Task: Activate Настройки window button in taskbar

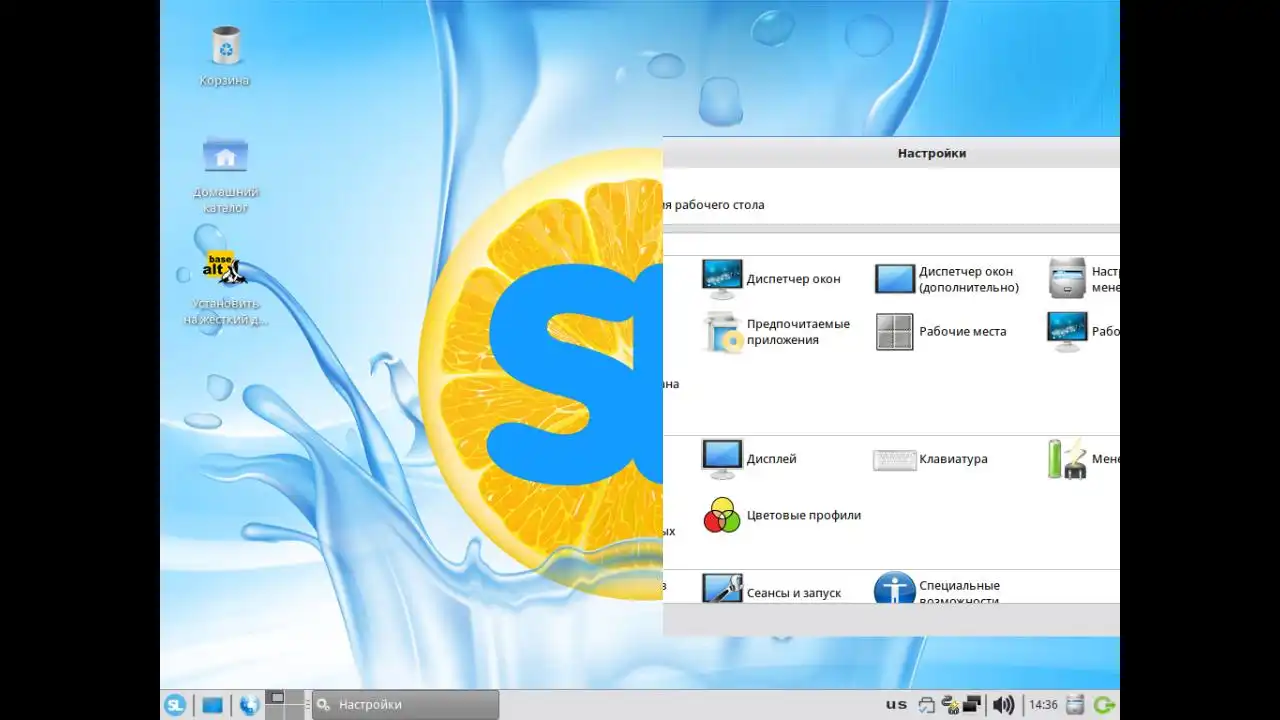Action: click(x=405, y=705)
